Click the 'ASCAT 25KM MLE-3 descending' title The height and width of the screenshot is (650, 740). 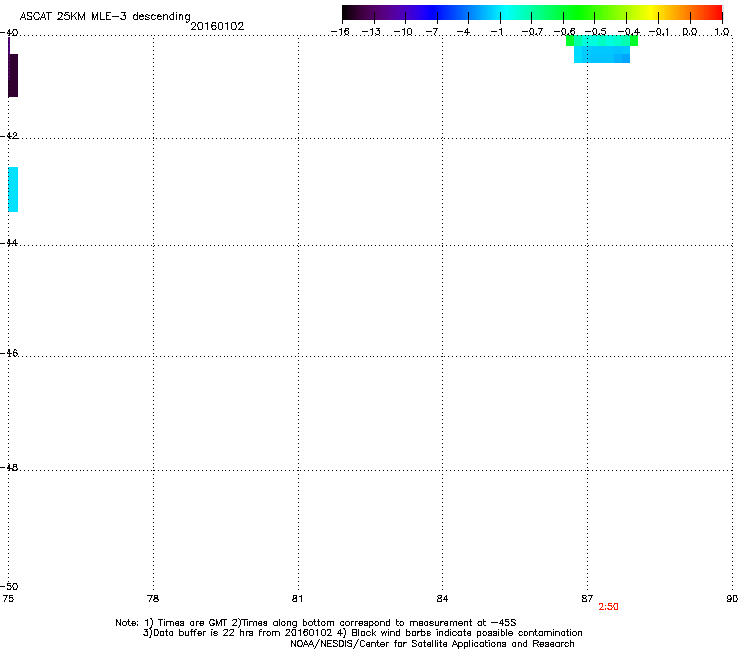[x=105, y=17]
